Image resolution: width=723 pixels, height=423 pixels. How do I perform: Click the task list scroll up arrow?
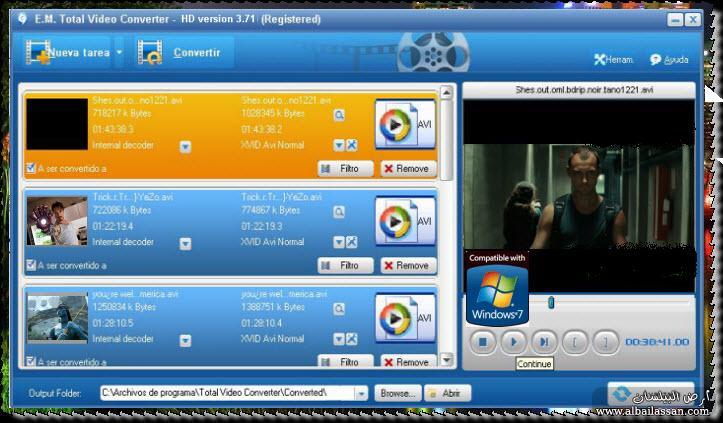point(446,93)
